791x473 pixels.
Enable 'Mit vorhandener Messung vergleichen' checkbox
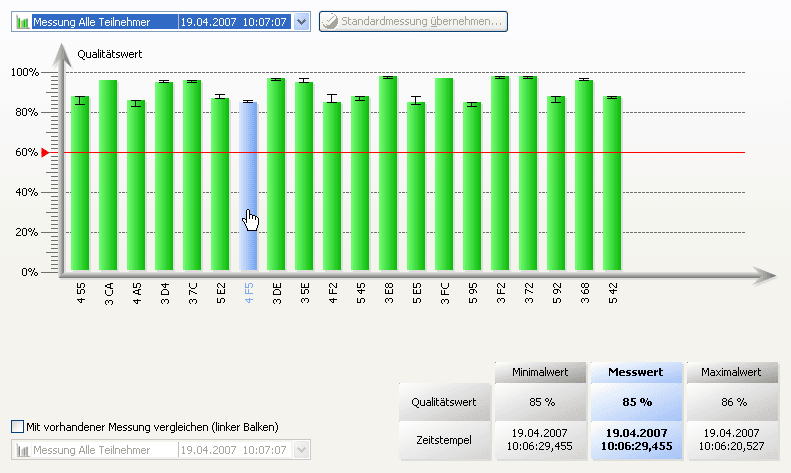point(17,427)
